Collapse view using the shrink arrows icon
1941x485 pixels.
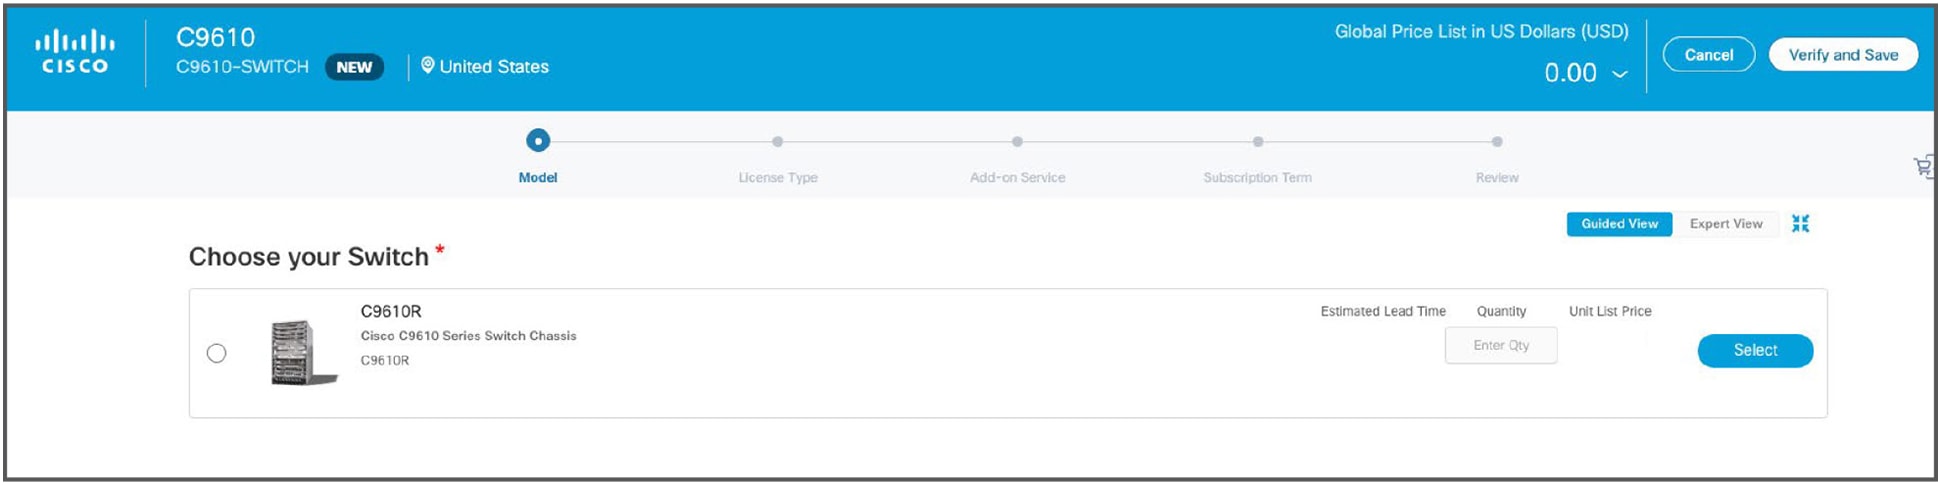[1800, 224]
